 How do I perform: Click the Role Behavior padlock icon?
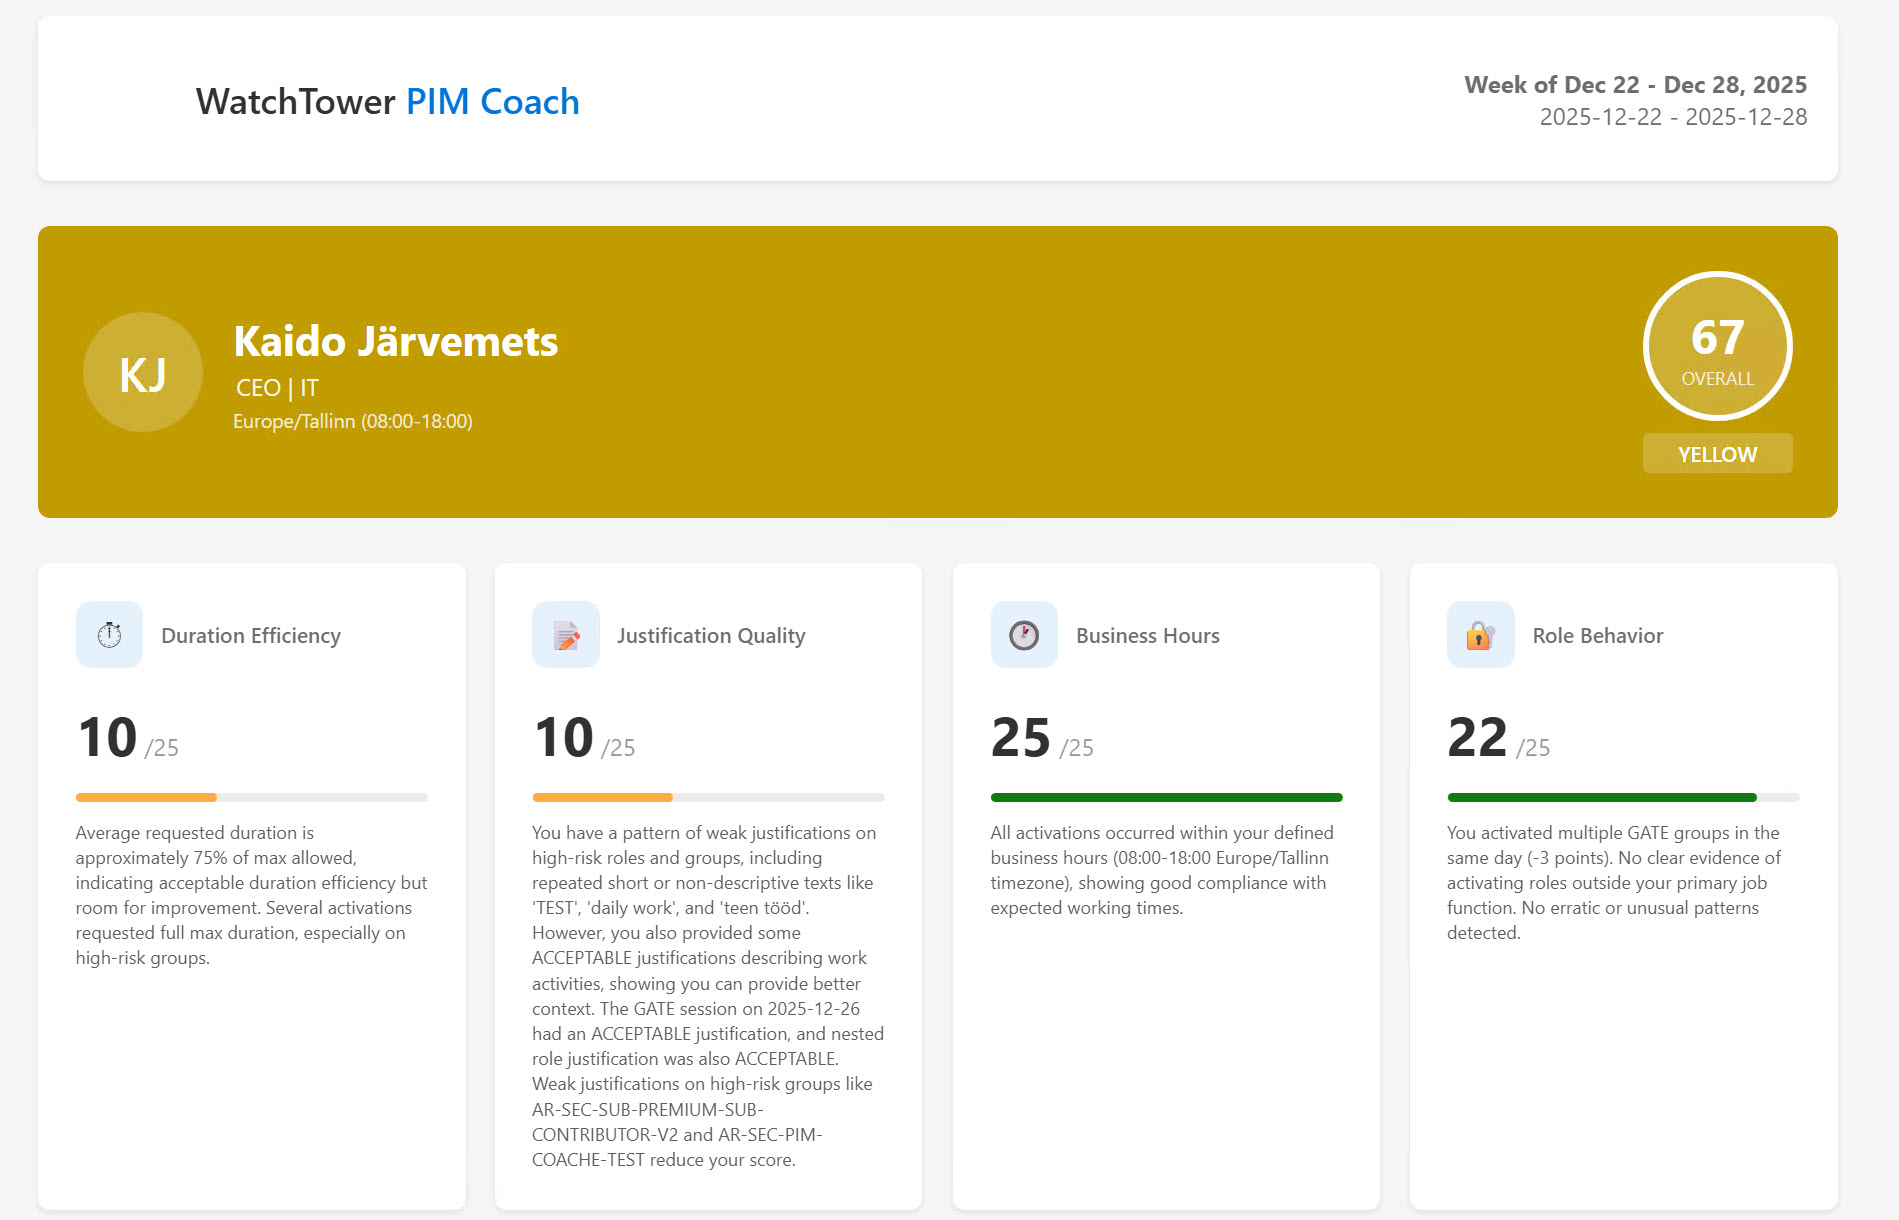click(1479, 634)
